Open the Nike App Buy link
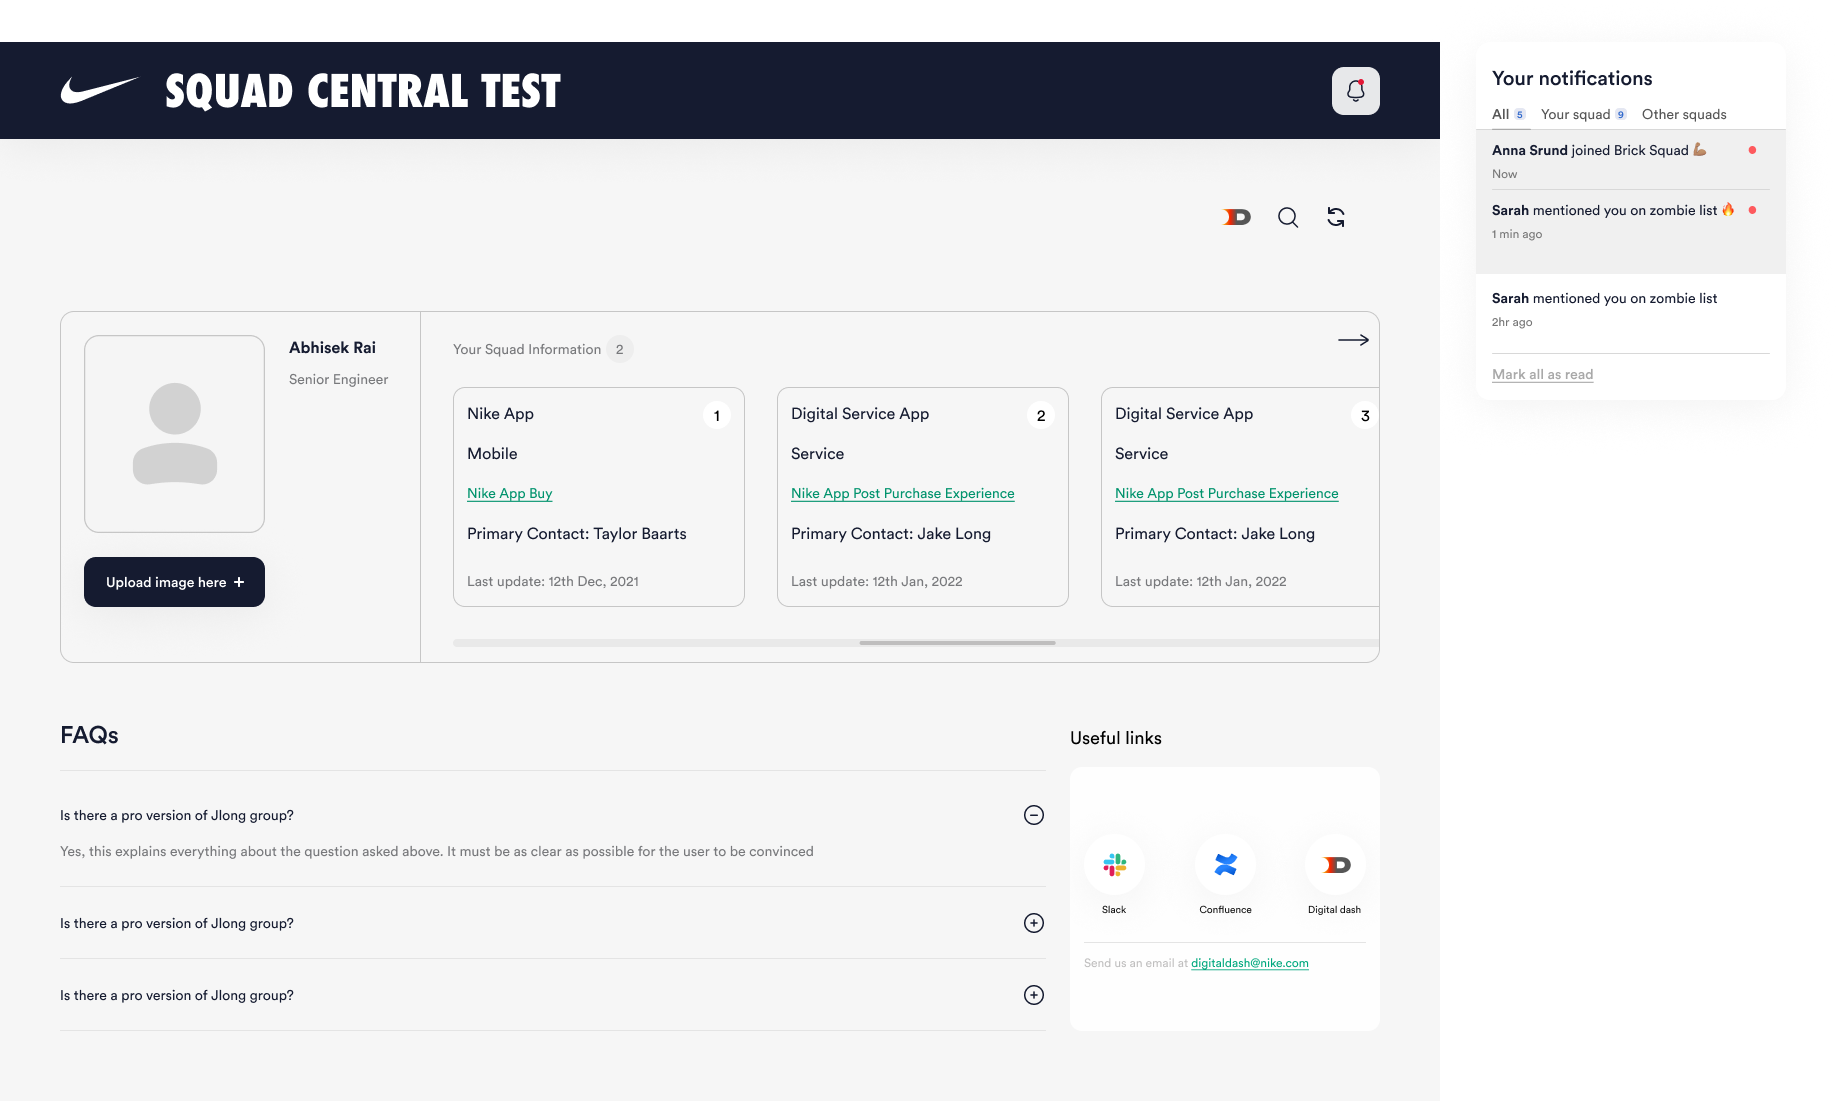Image resolution: width=1836 pixels, height=1101 pixels. pyautogui.click(x=509, y=493)
